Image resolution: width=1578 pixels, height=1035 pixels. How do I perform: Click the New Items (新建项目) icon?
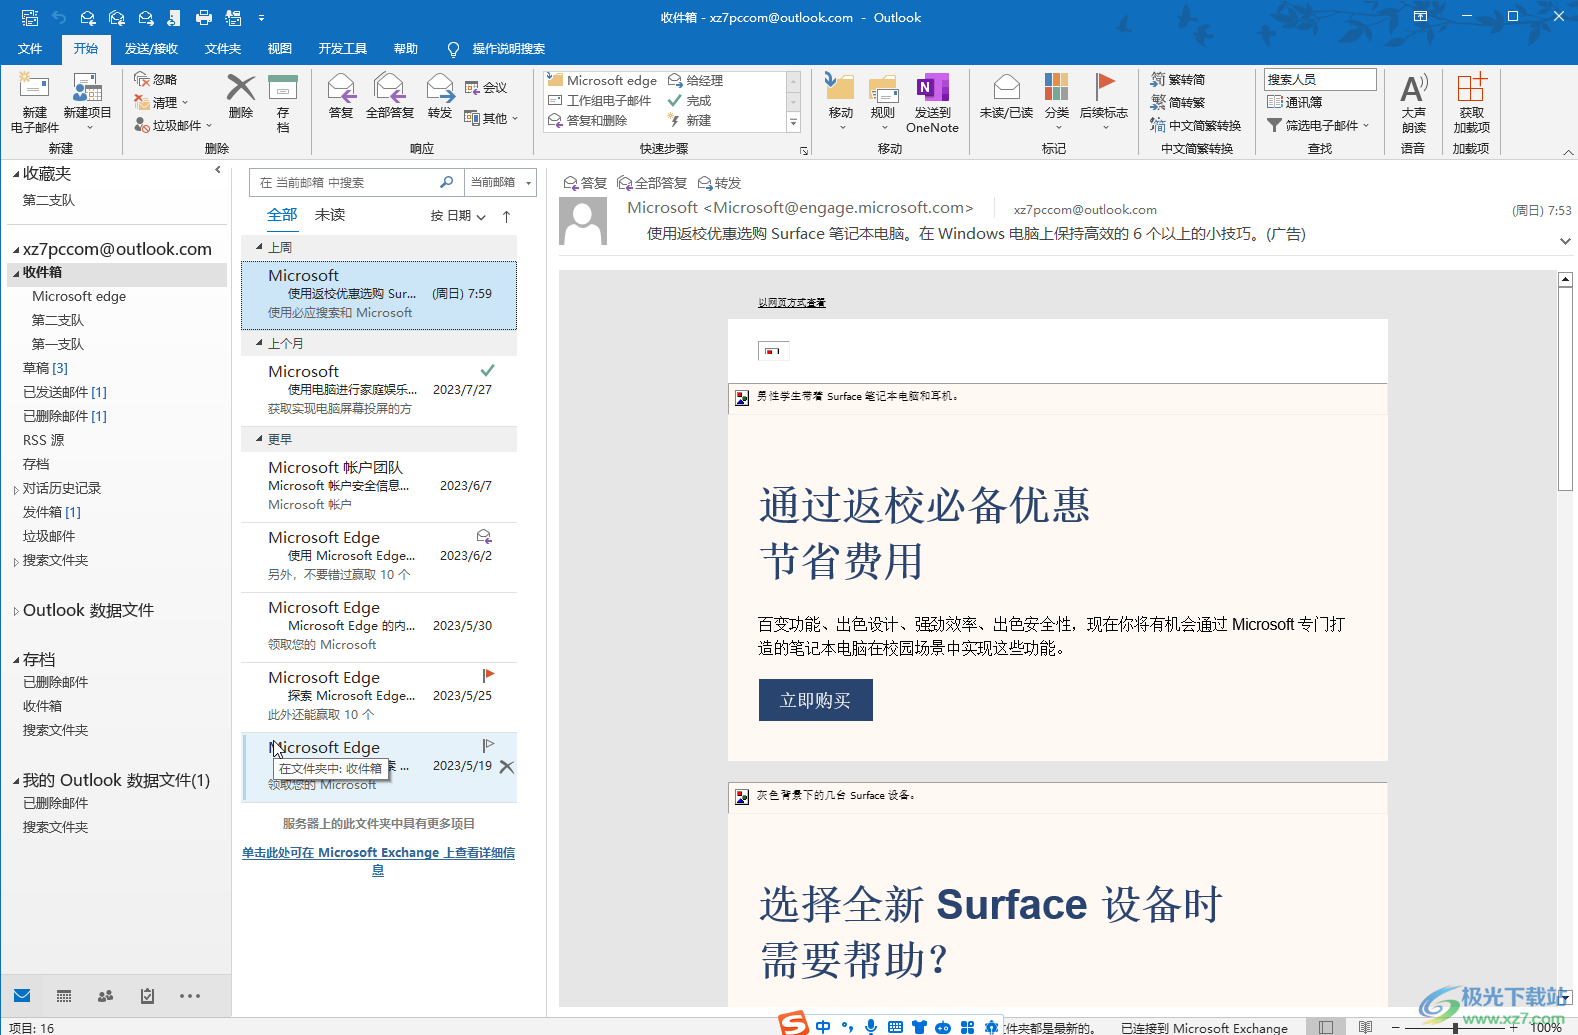[x=87, y=88]
